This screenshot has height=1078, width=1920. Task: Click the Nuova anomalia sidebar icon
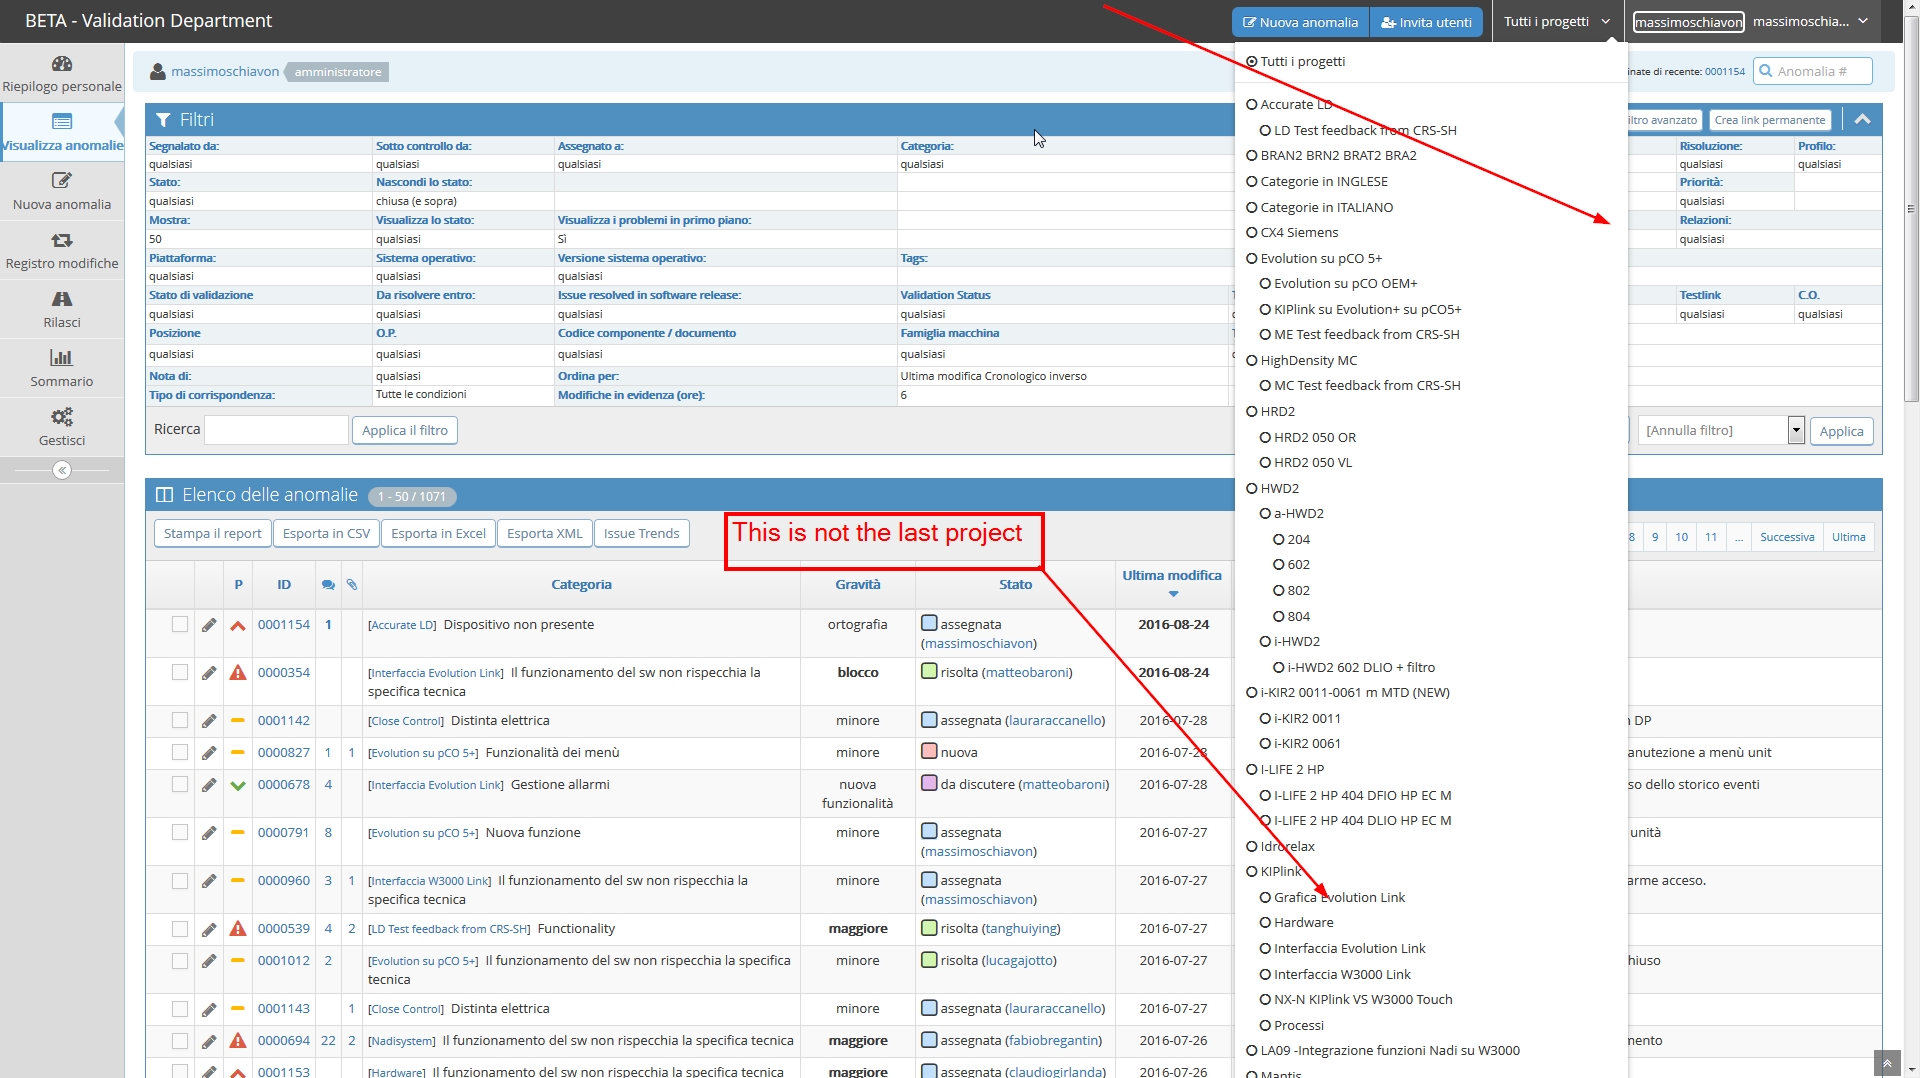tap(62, 181)
